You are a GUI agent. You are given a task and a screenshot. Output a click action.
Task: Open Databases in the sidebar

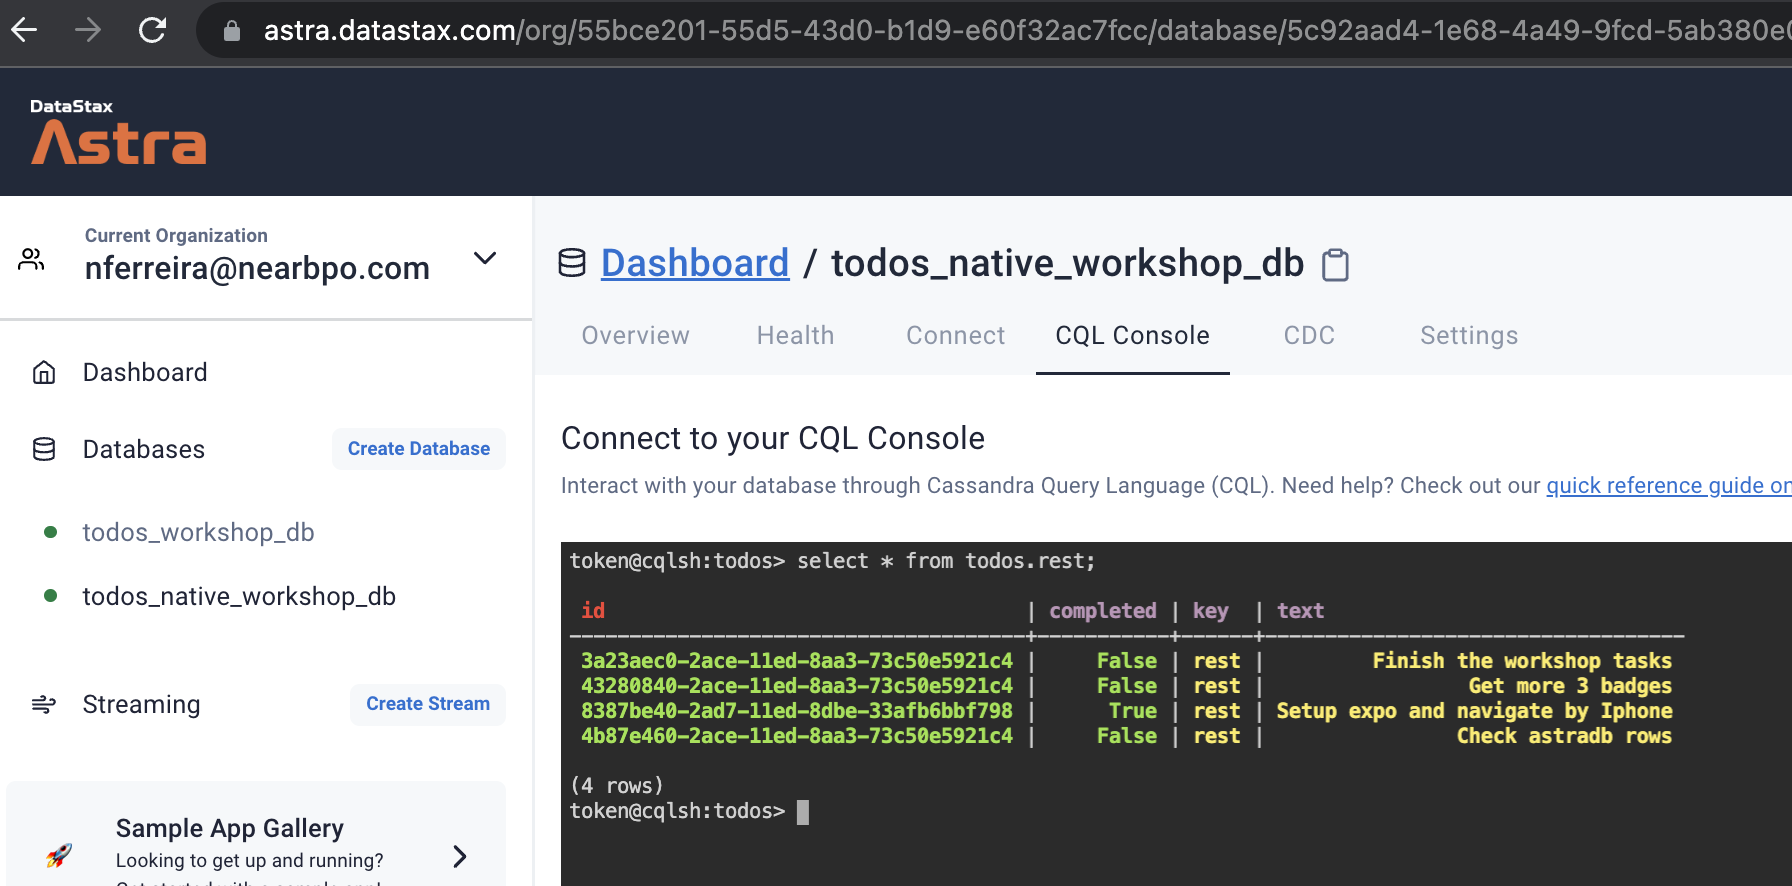144,449
